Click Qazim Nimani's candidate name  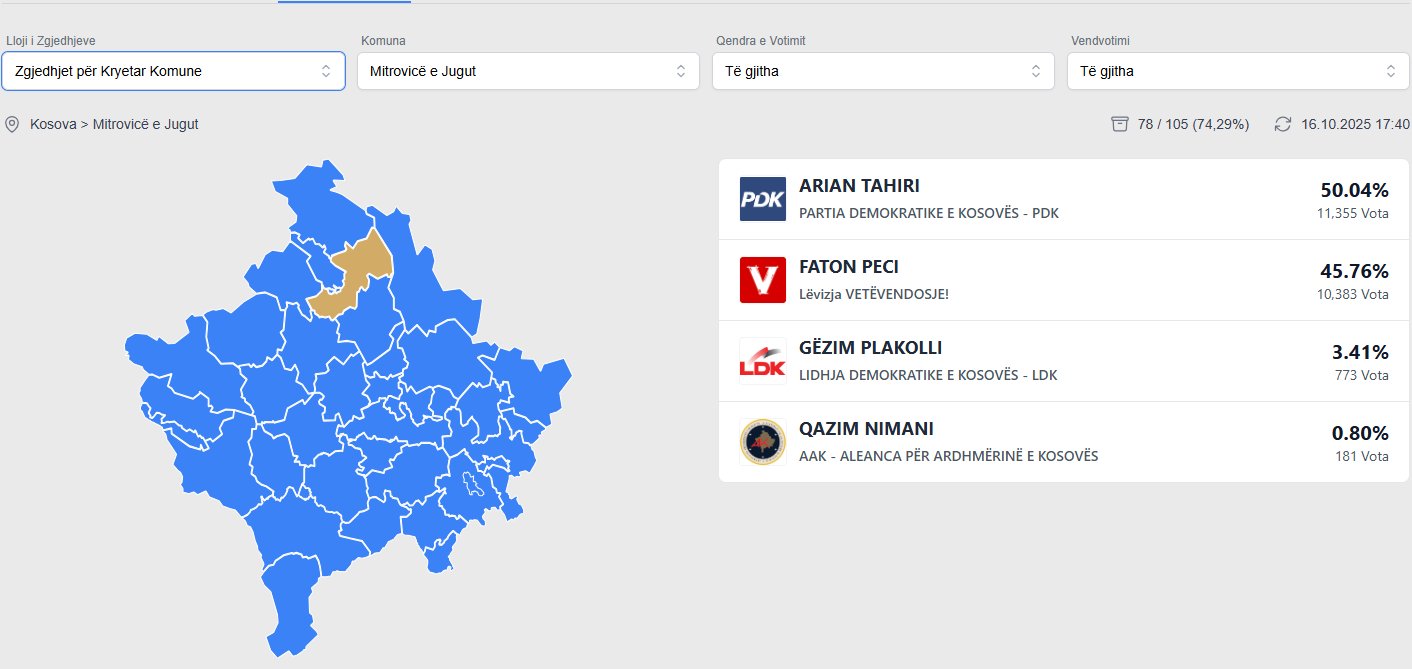866,429
